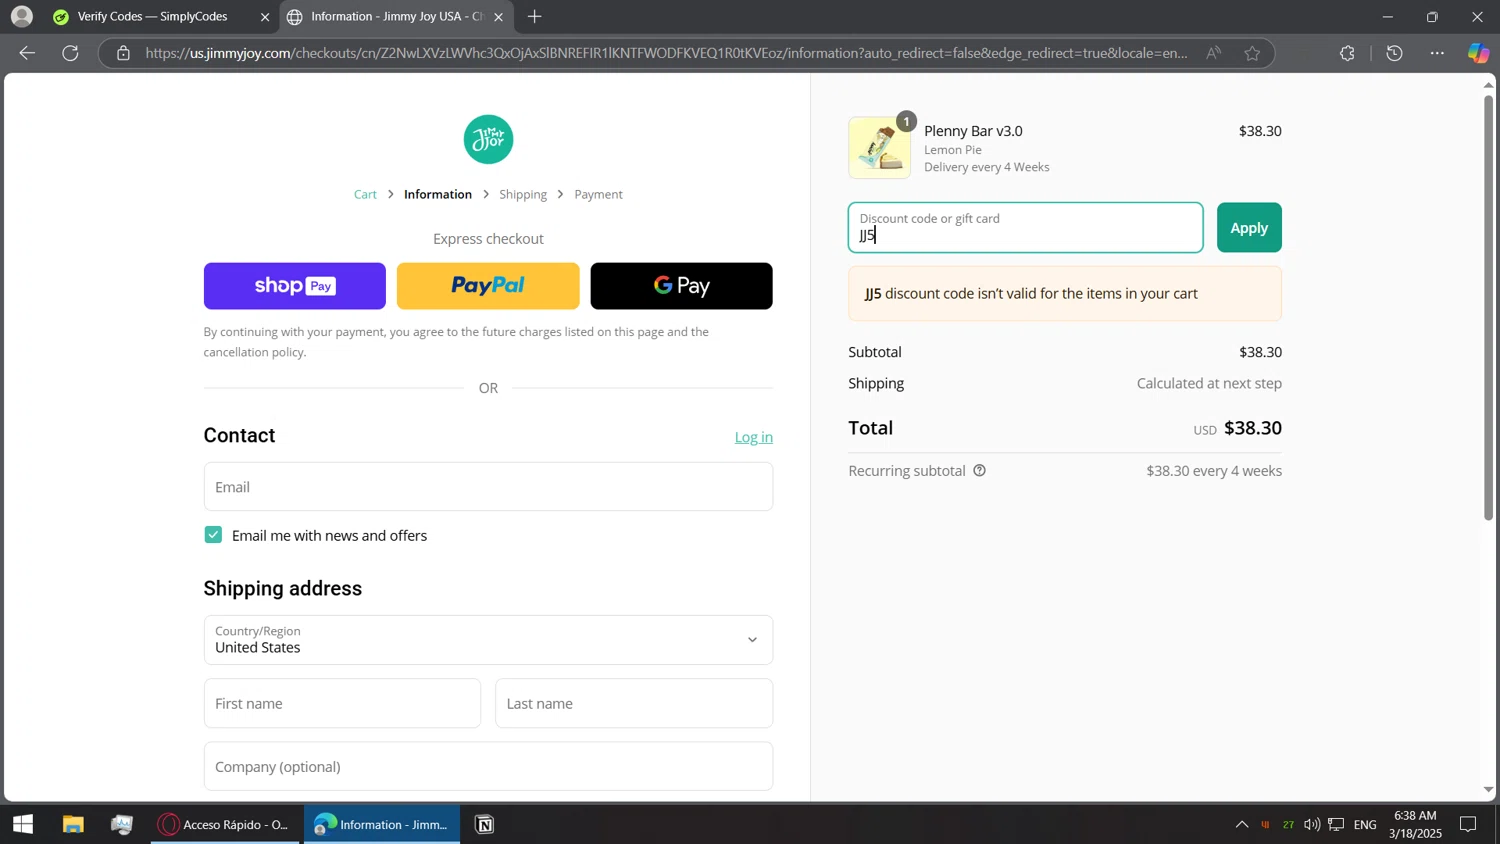Open the browser history icon
The image size is (1500, 844).
coord(1394,53)
